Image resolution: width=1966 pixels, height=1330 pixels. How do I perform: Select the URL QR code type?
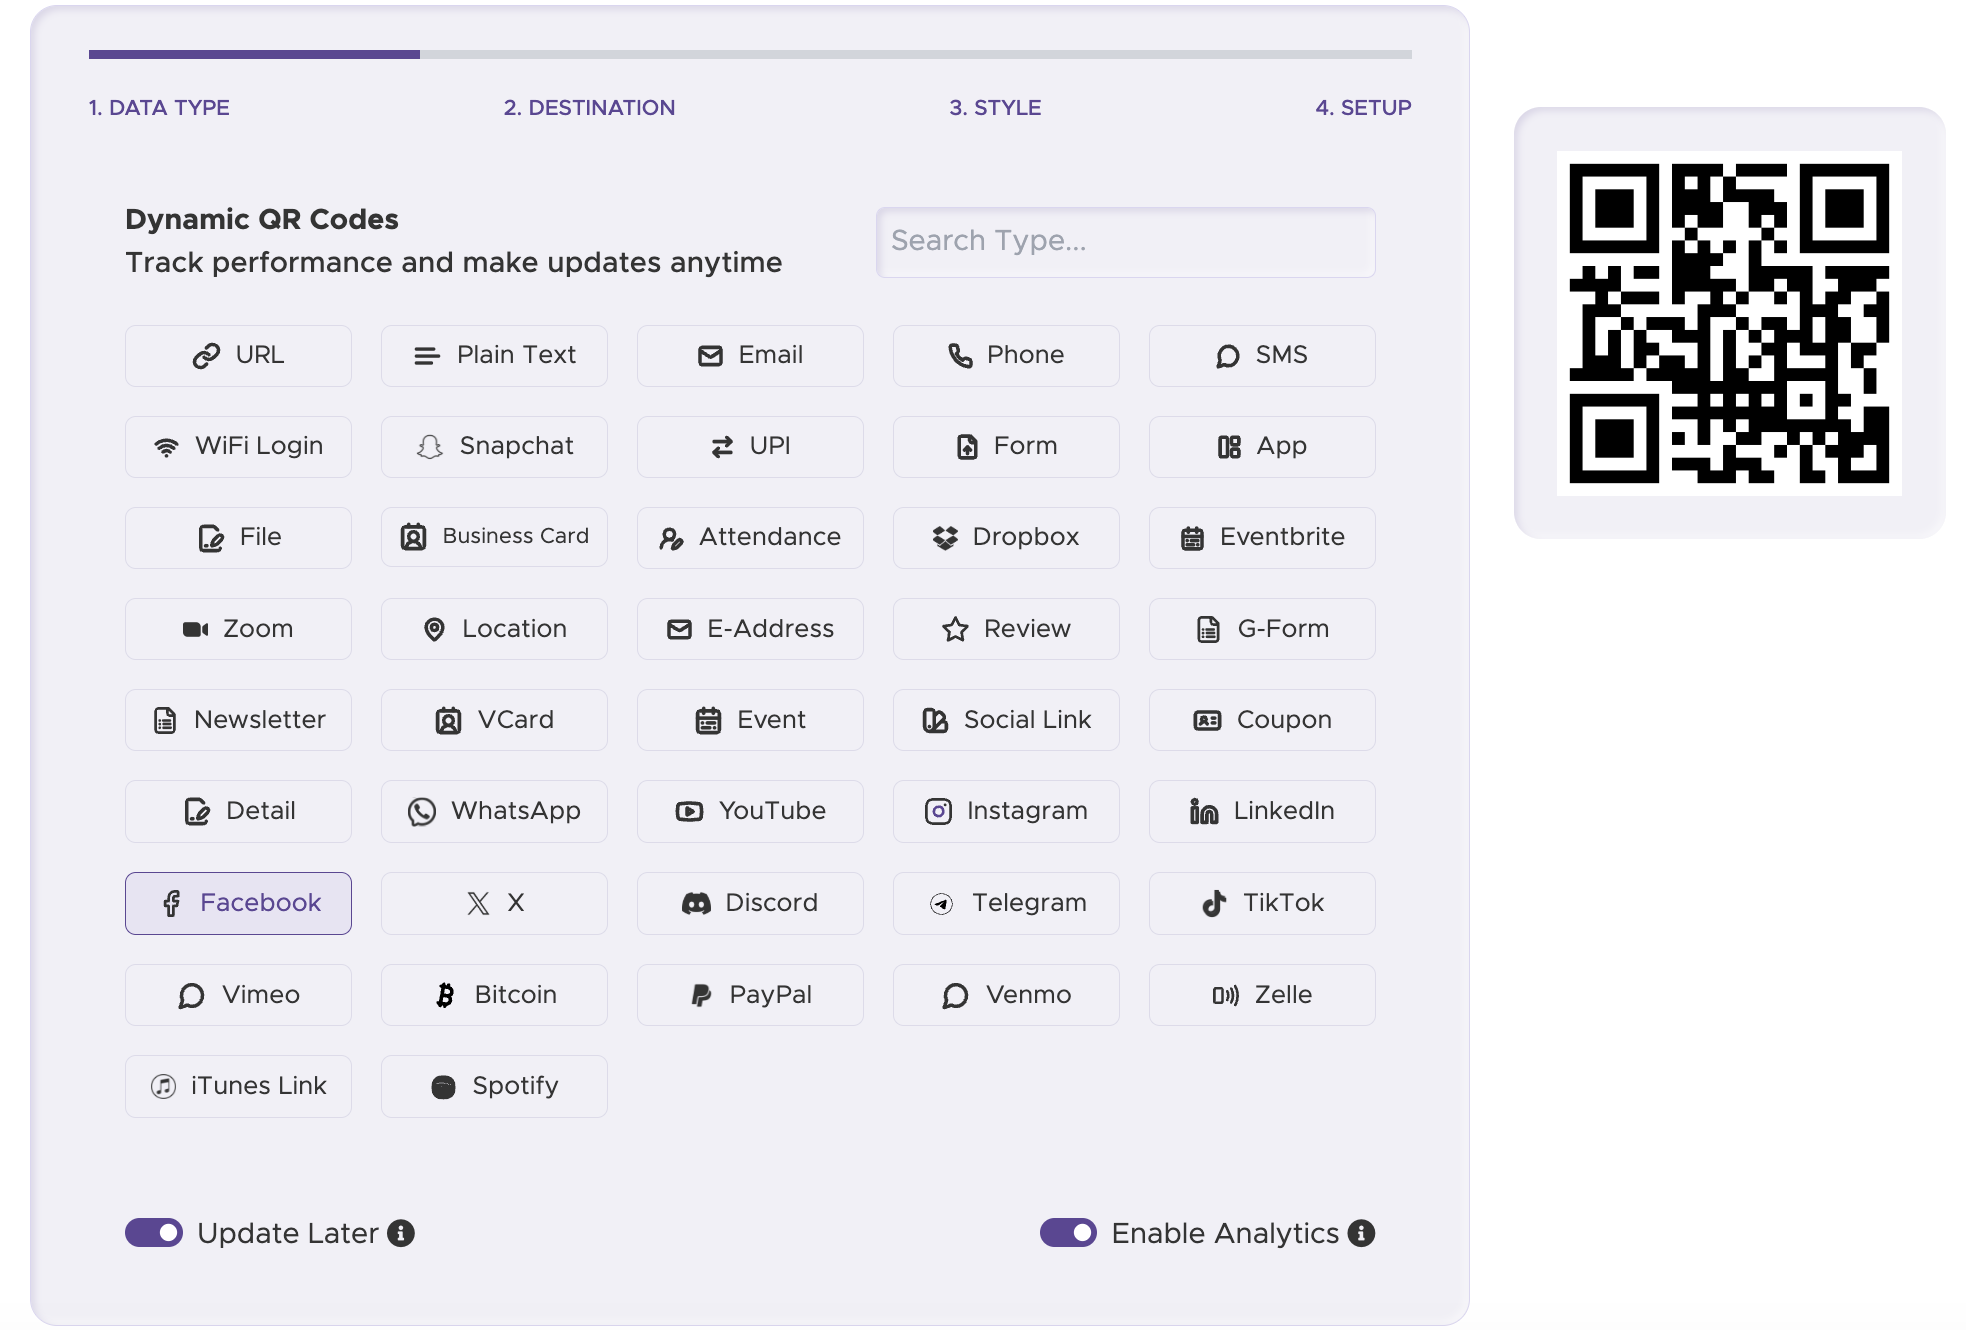click(237, 355)
